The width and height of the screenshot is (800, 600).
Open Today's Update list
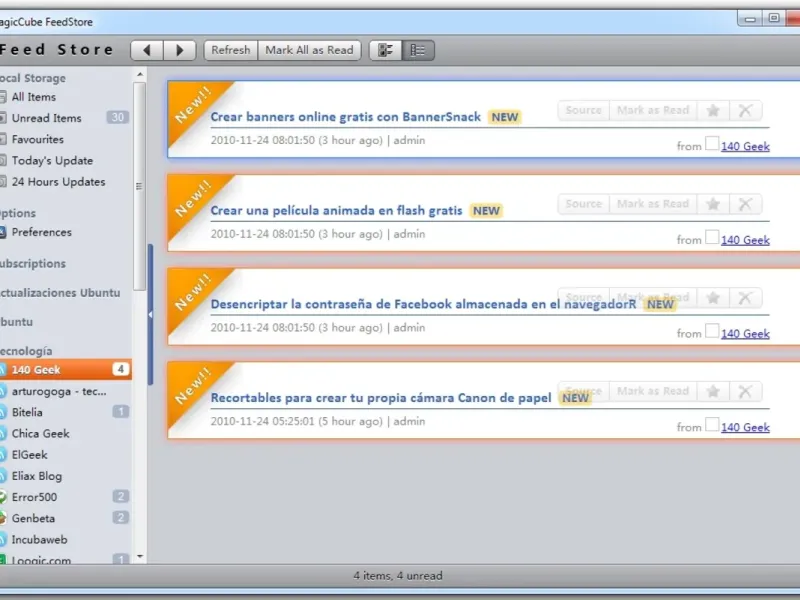pyautogui.click(x=52, y=161)
